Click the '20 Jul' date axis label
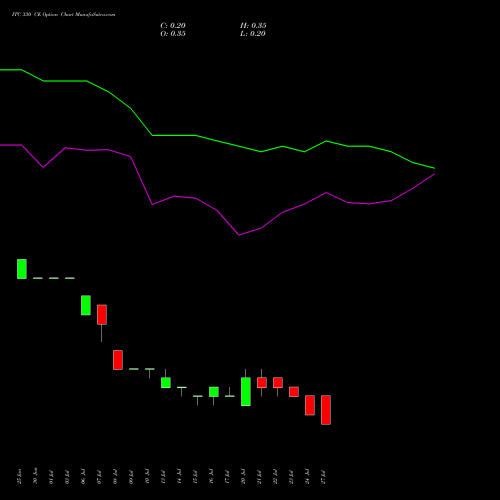This screenshot has height=500, width=500. click(243, 477)
